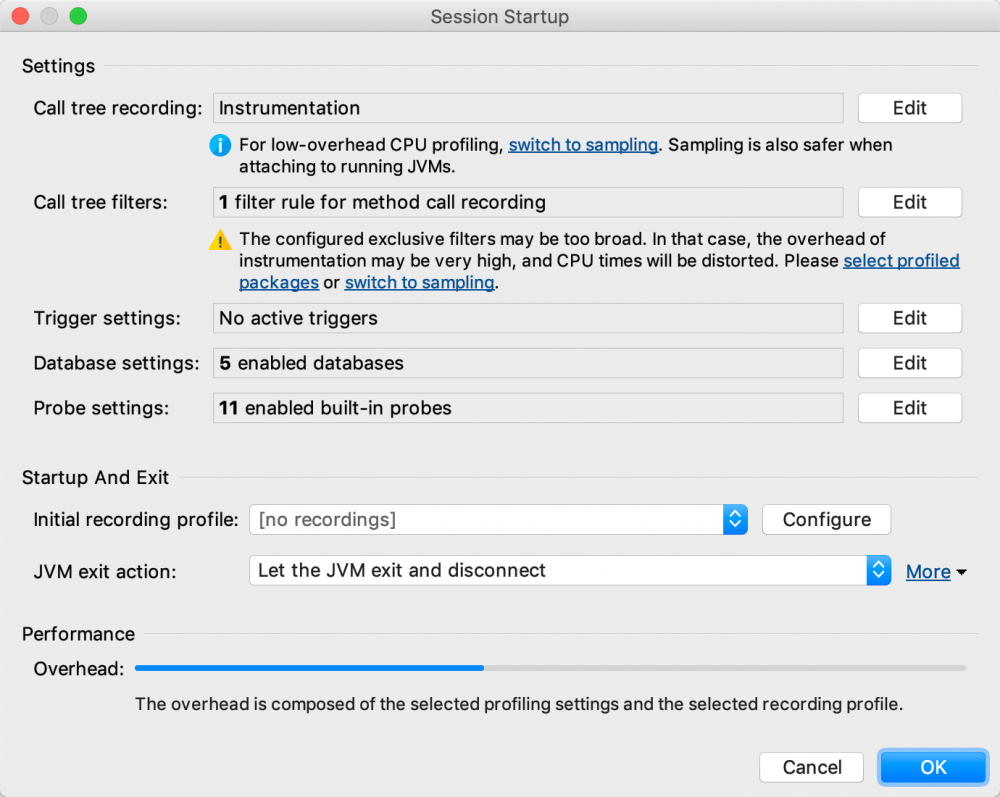Screen dimensions: 1000x797
Task: Edit the Call tree filters
Action: click(x=909, y=202)
